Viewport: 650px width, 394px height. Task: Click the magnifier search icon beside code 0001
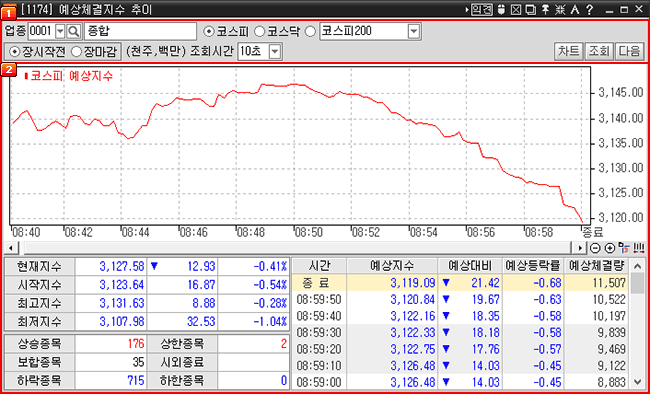pyautogui.click(x=74, y=31)
